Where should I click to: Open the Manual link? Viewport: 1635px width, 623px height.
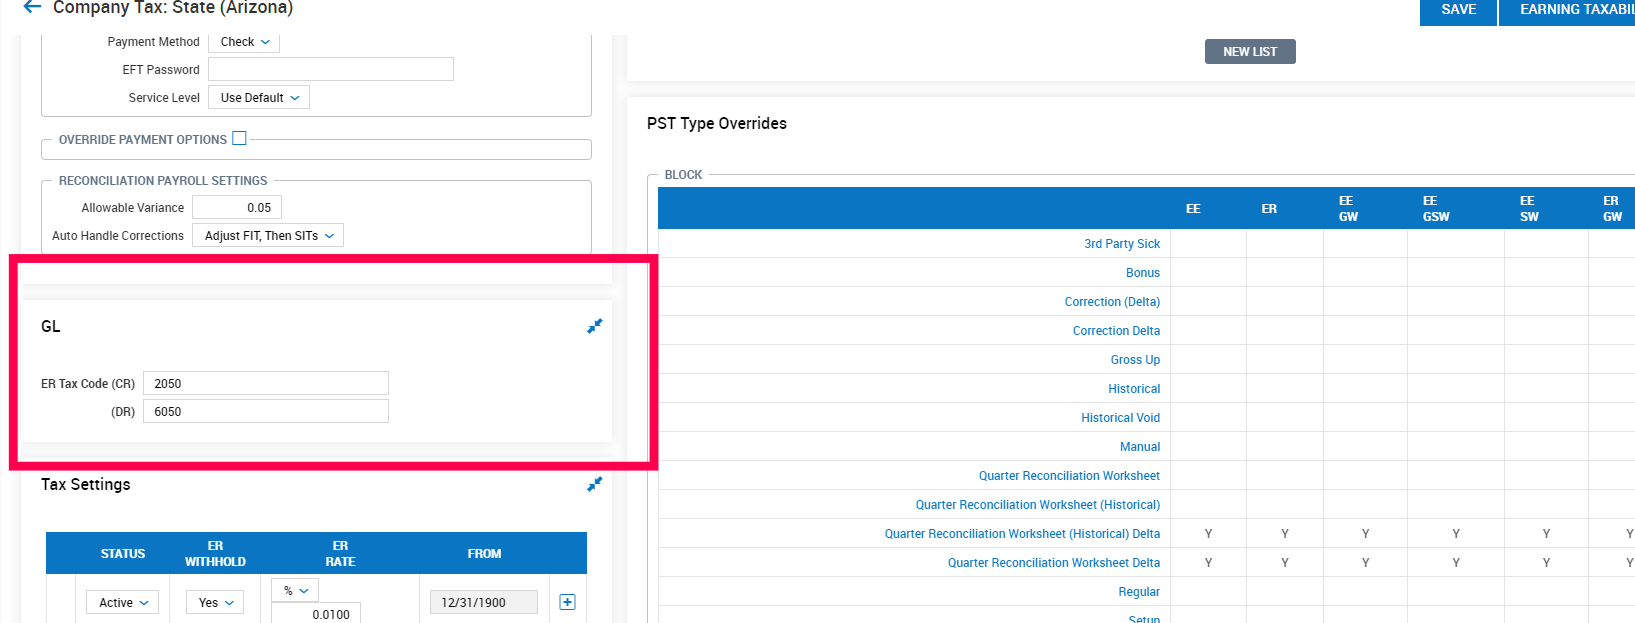1140,446
